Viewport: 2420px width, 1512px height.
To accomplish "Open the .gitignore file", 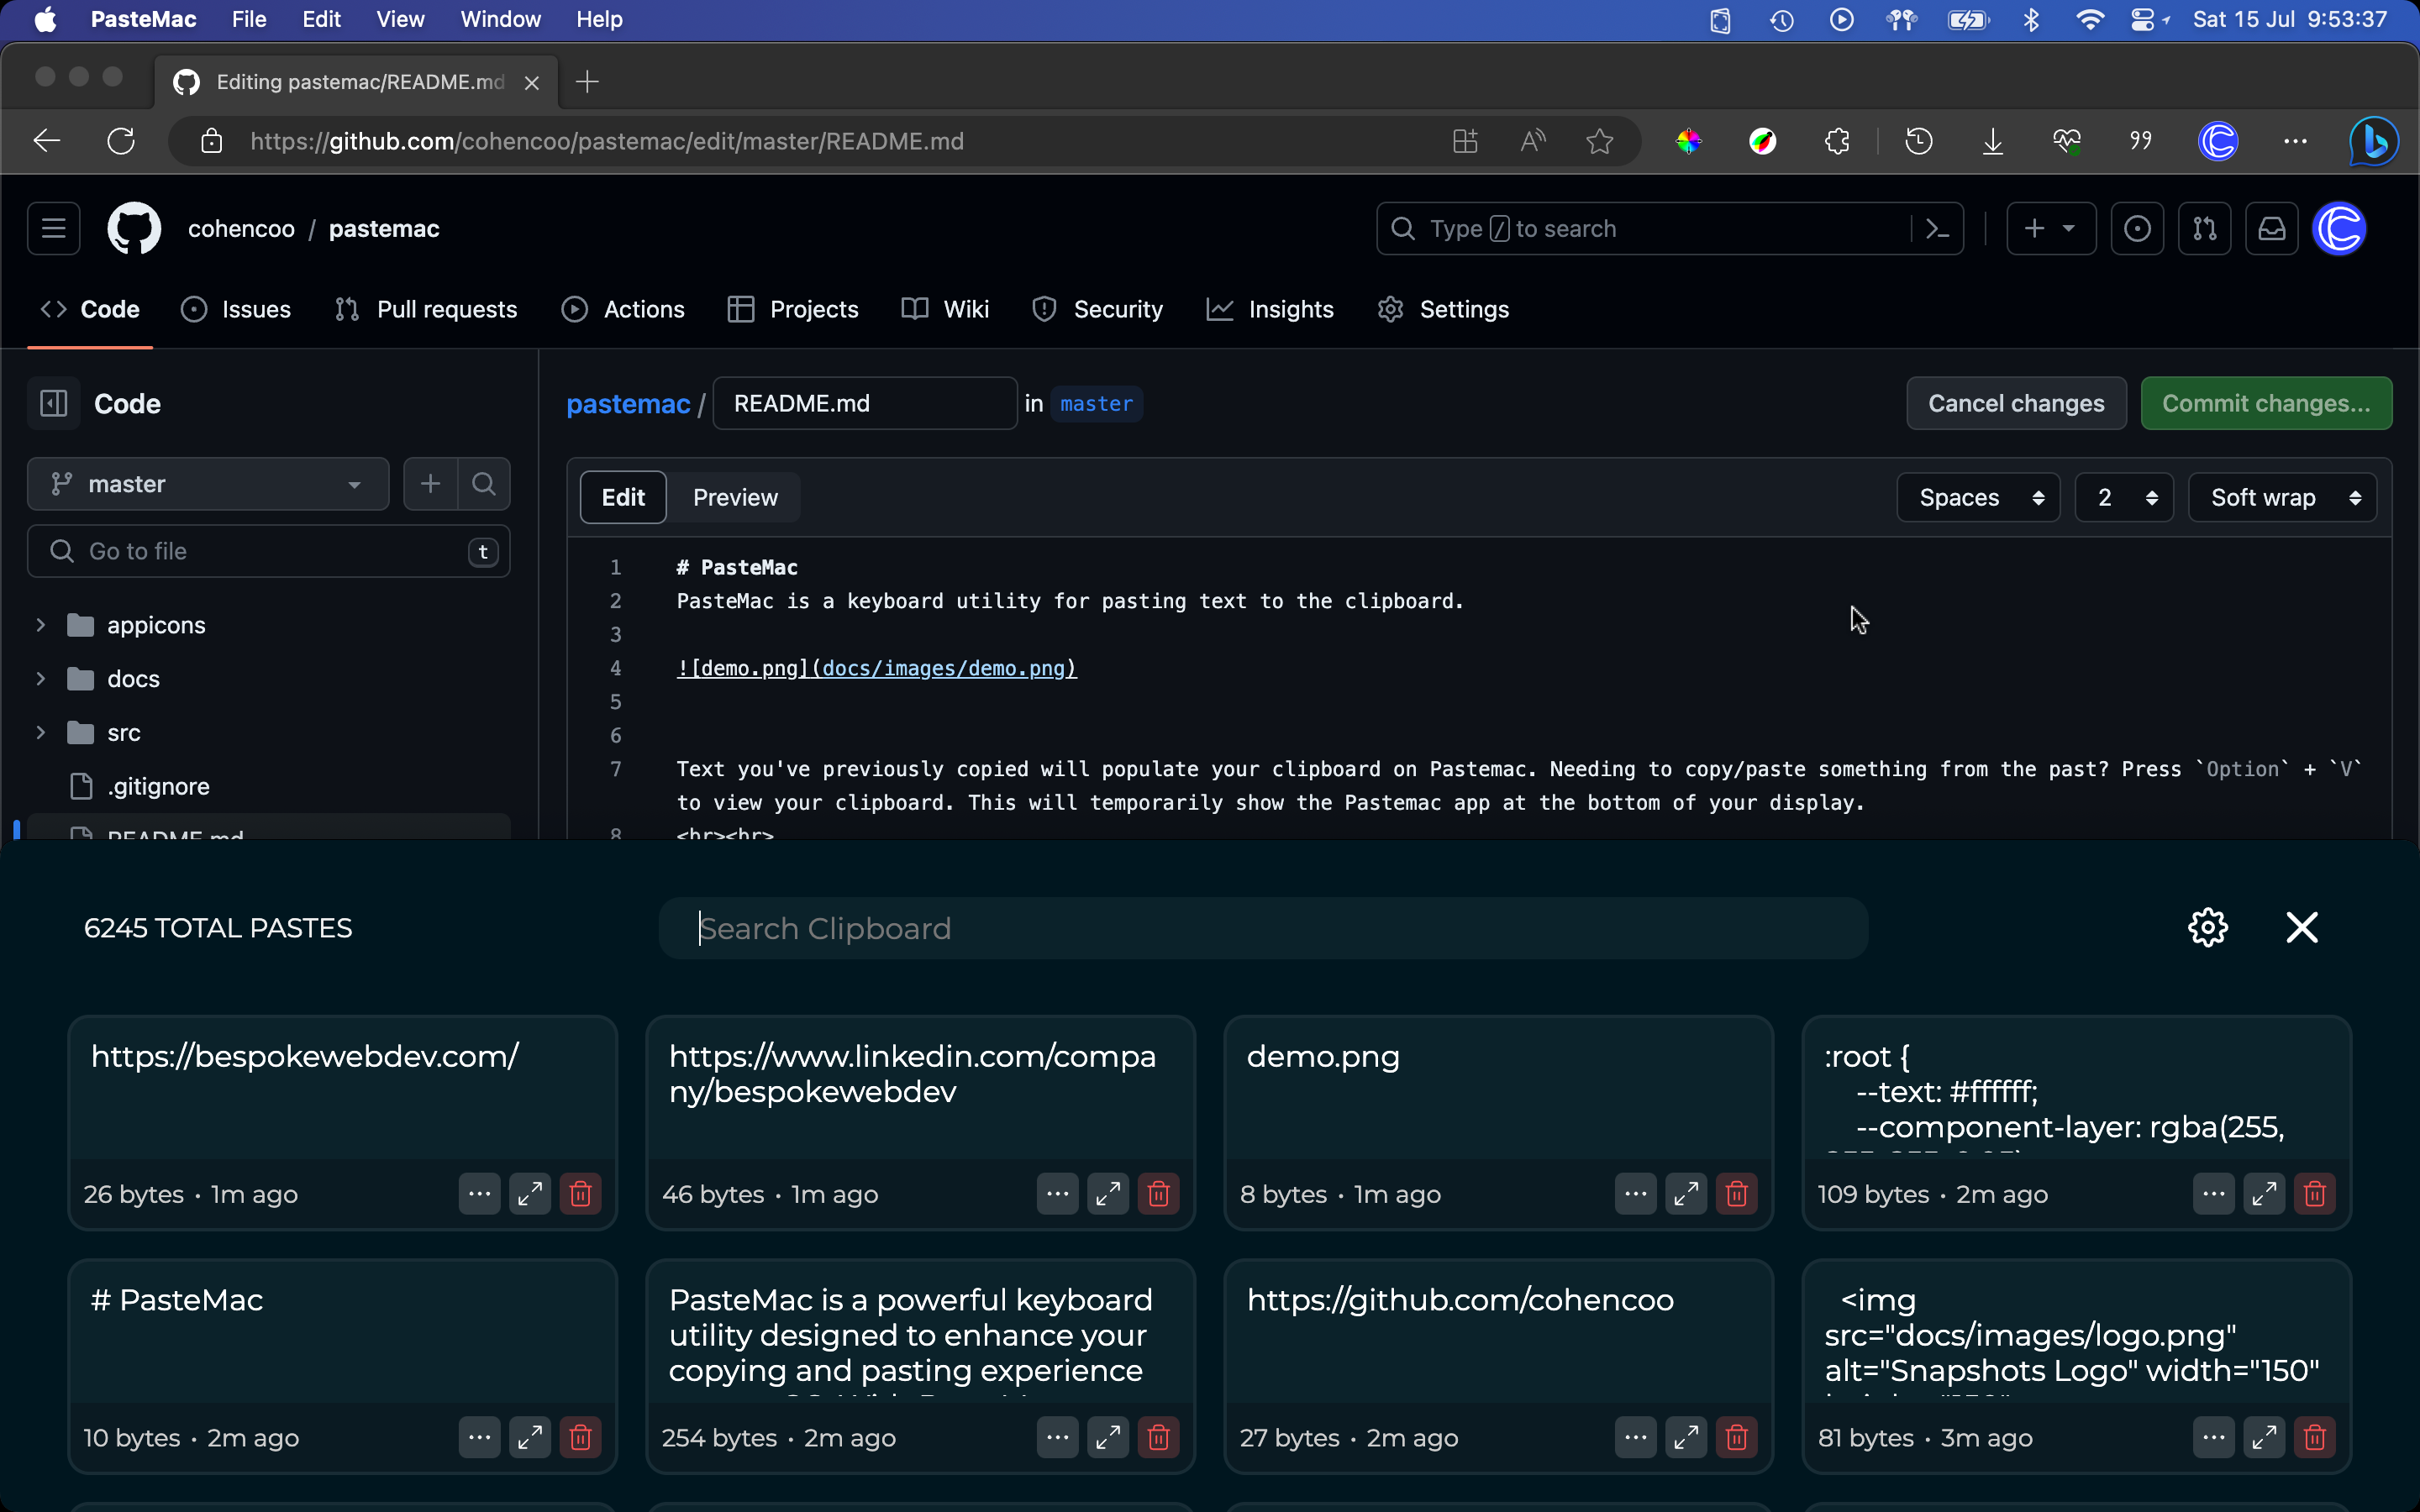I will 158,787.
